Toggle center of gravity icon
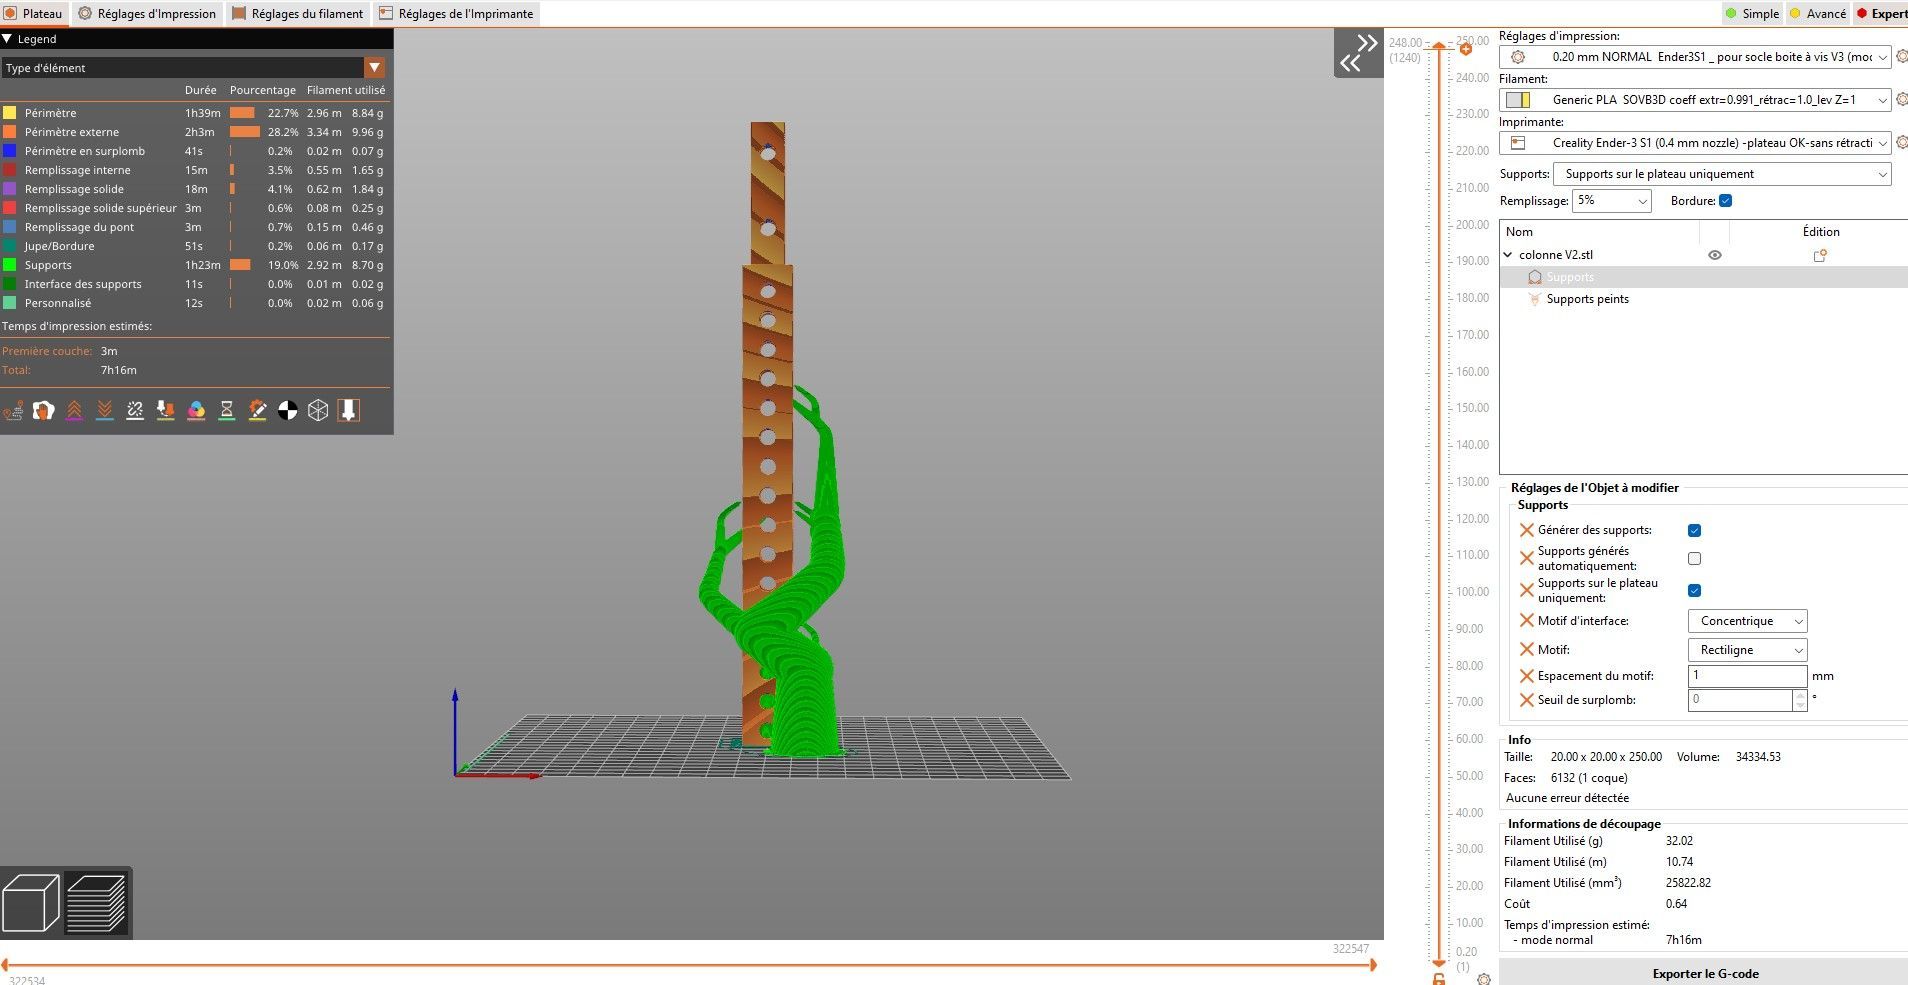This screenshot has height=985, width=1908. [x=288, y=410]
